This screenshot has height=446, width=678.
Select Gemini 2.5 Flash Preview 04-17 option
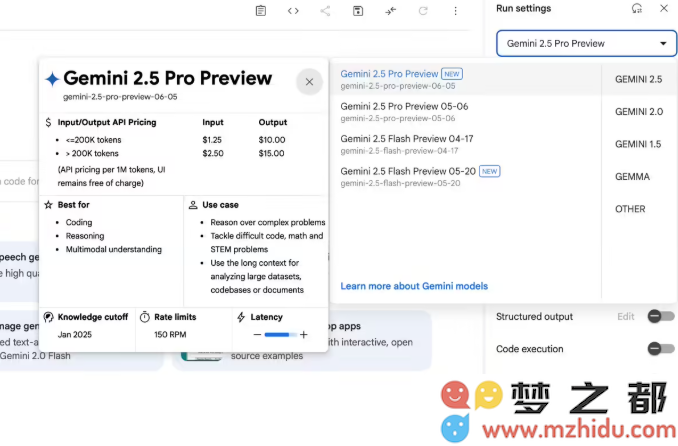[465, 144]
